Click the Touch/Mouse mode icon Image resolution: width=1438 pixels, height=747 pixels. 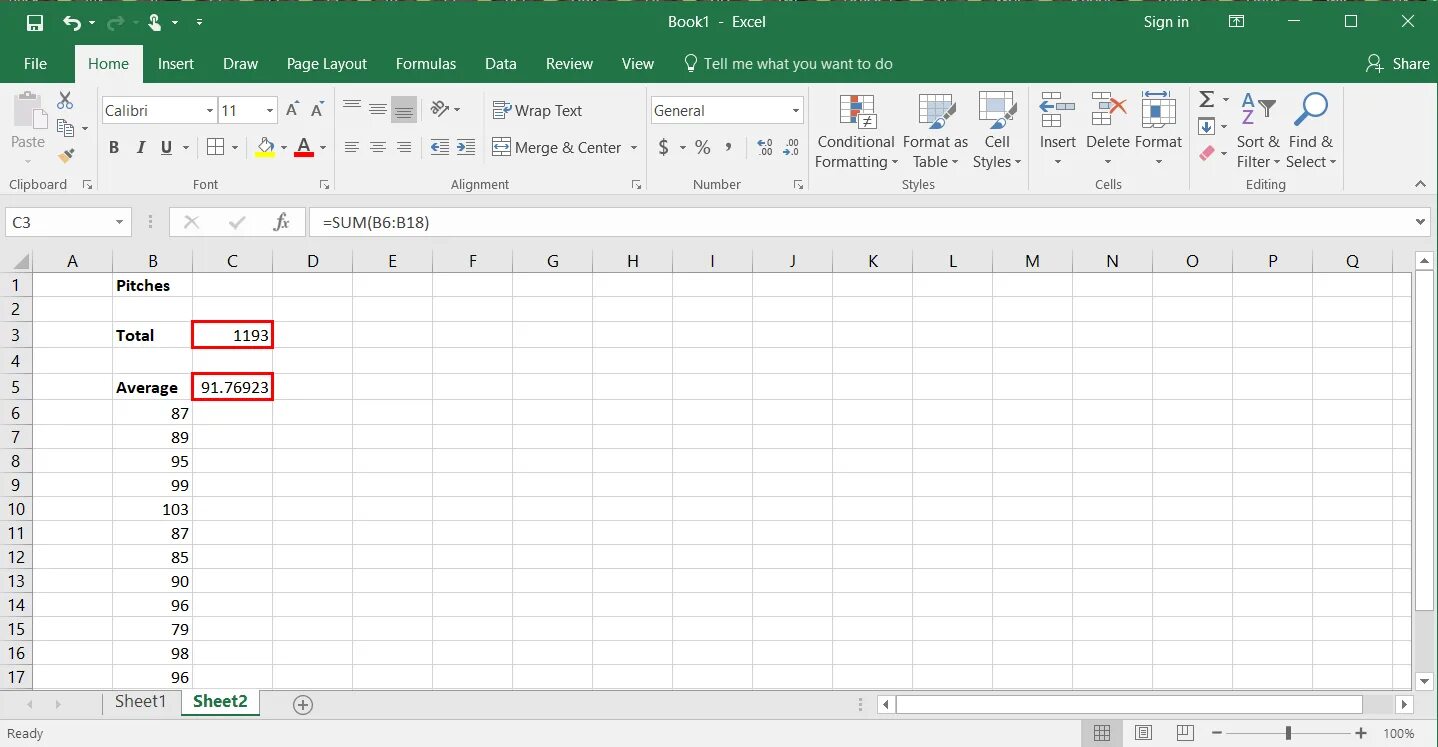pos(155,22)
